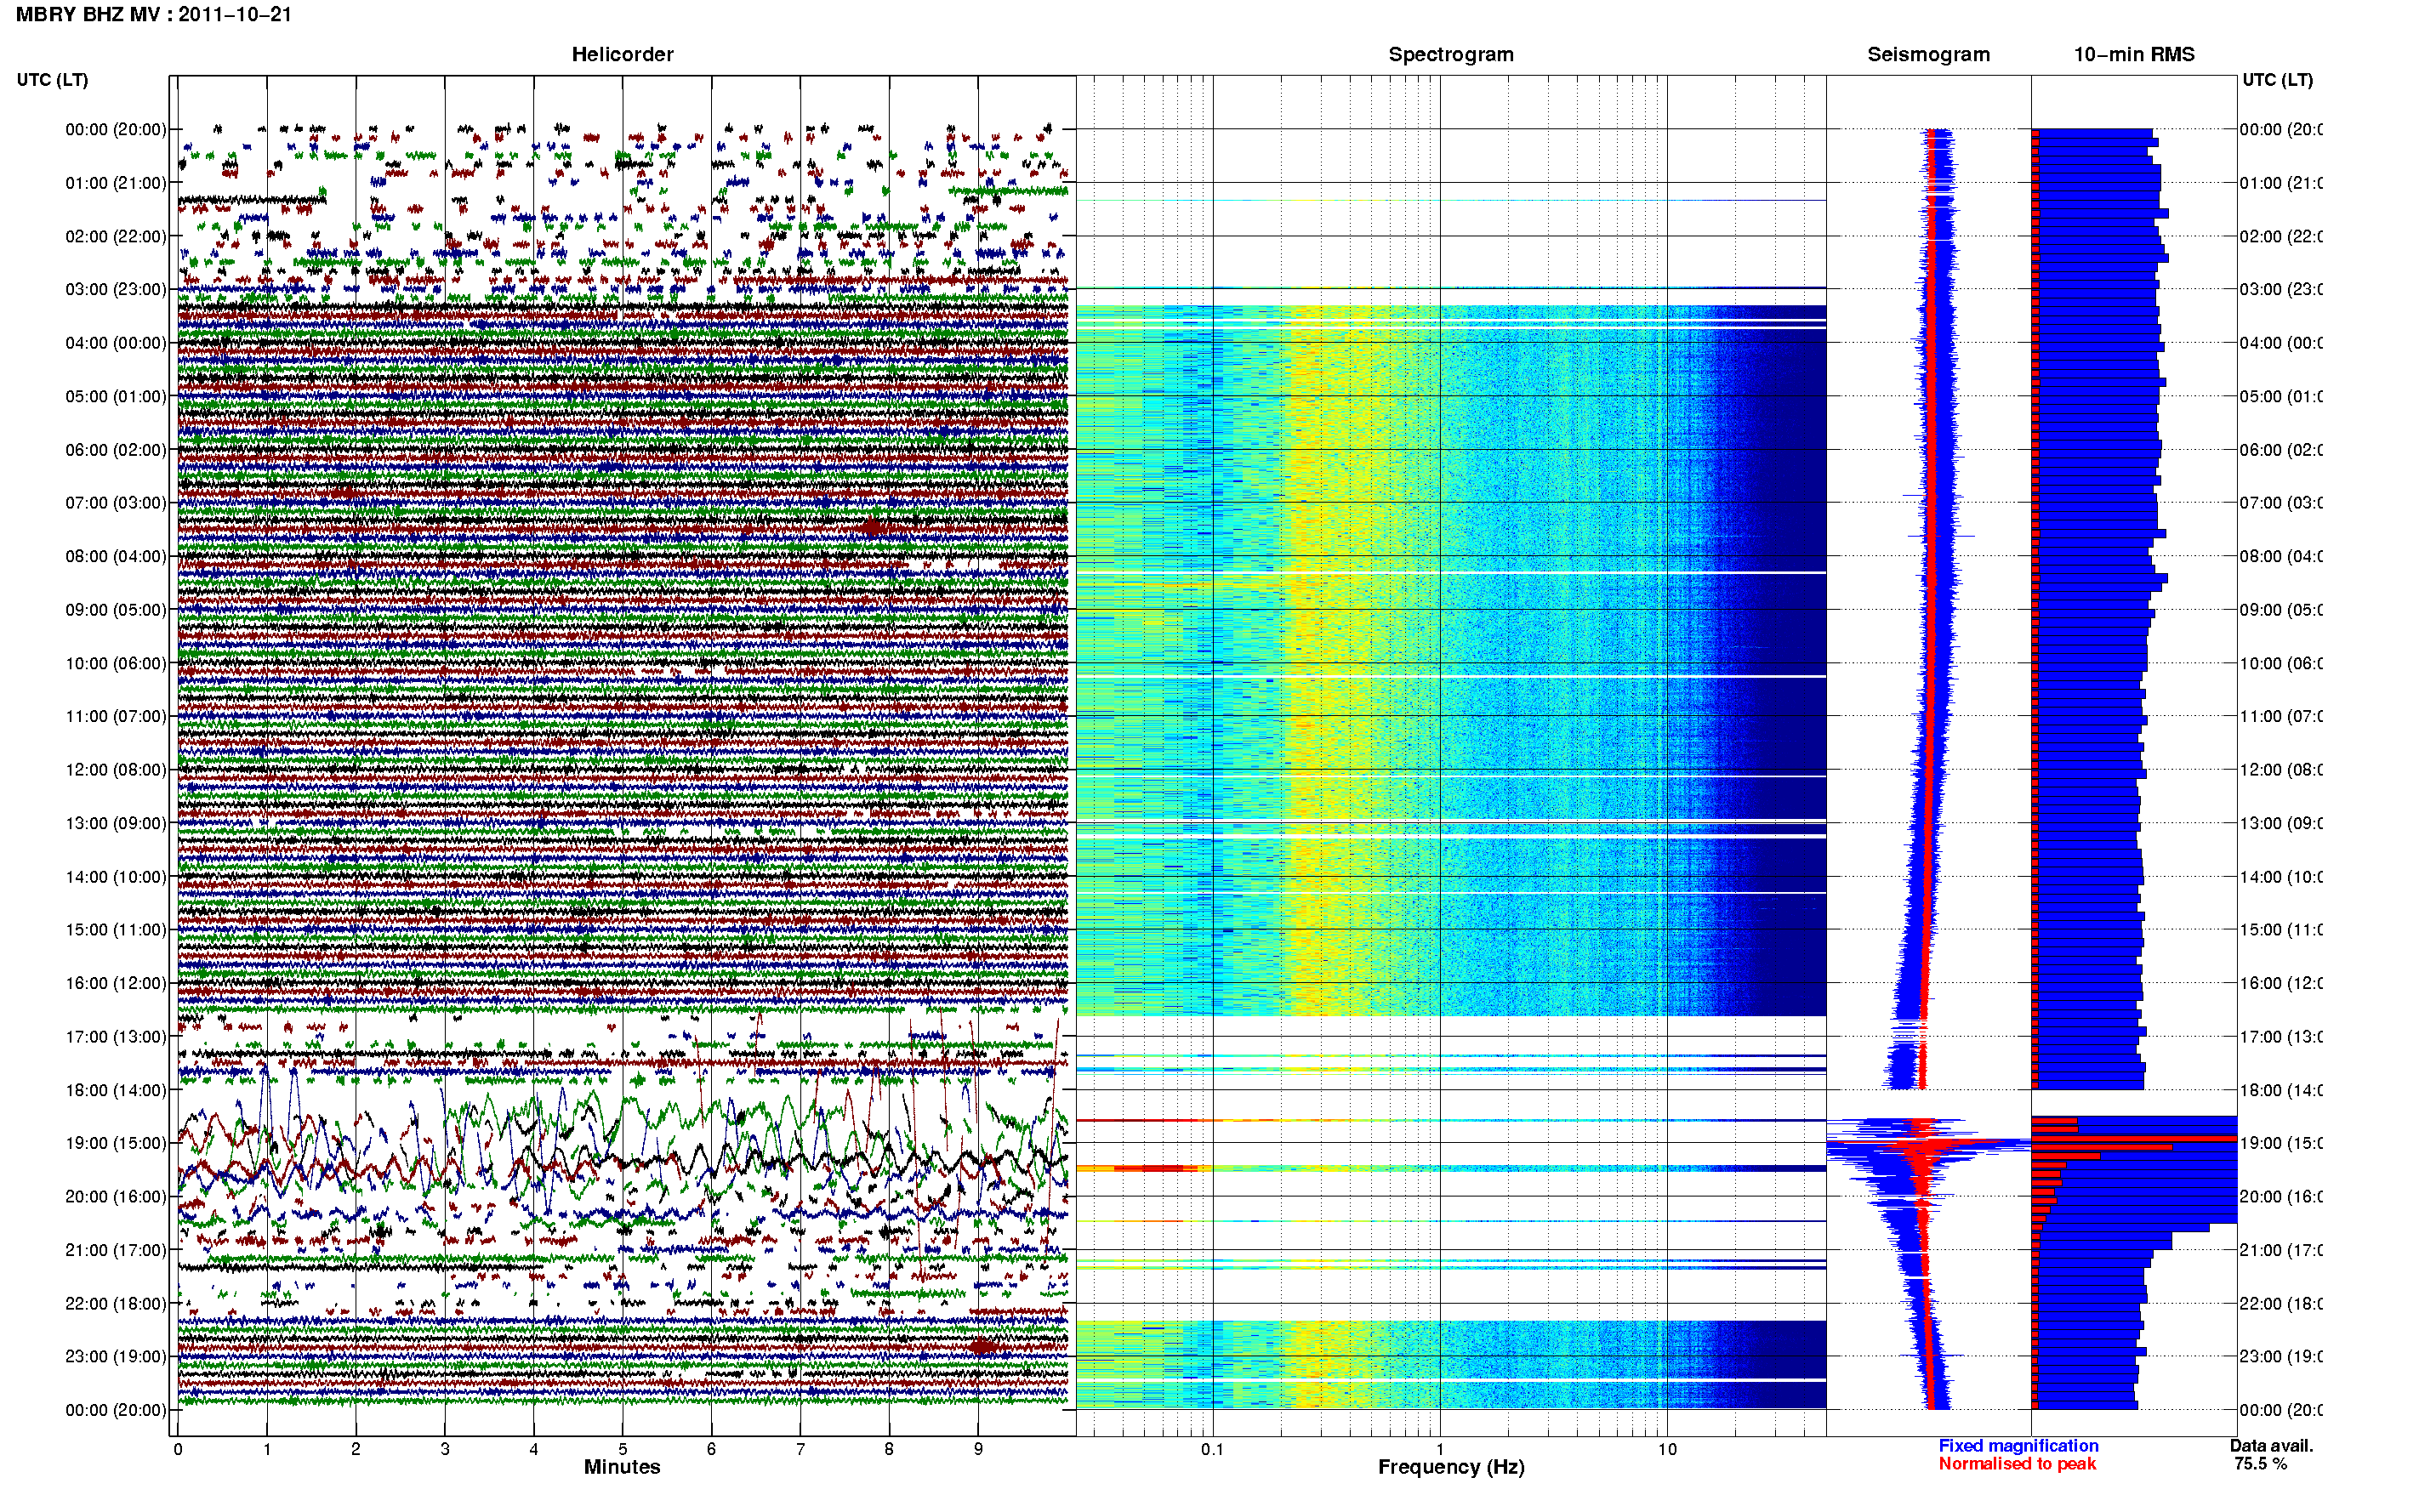This screenshot has width=2419, height=1512.
Task: Click the left 'UTC (LT)' axis header
Action: (x=52, y=80)
